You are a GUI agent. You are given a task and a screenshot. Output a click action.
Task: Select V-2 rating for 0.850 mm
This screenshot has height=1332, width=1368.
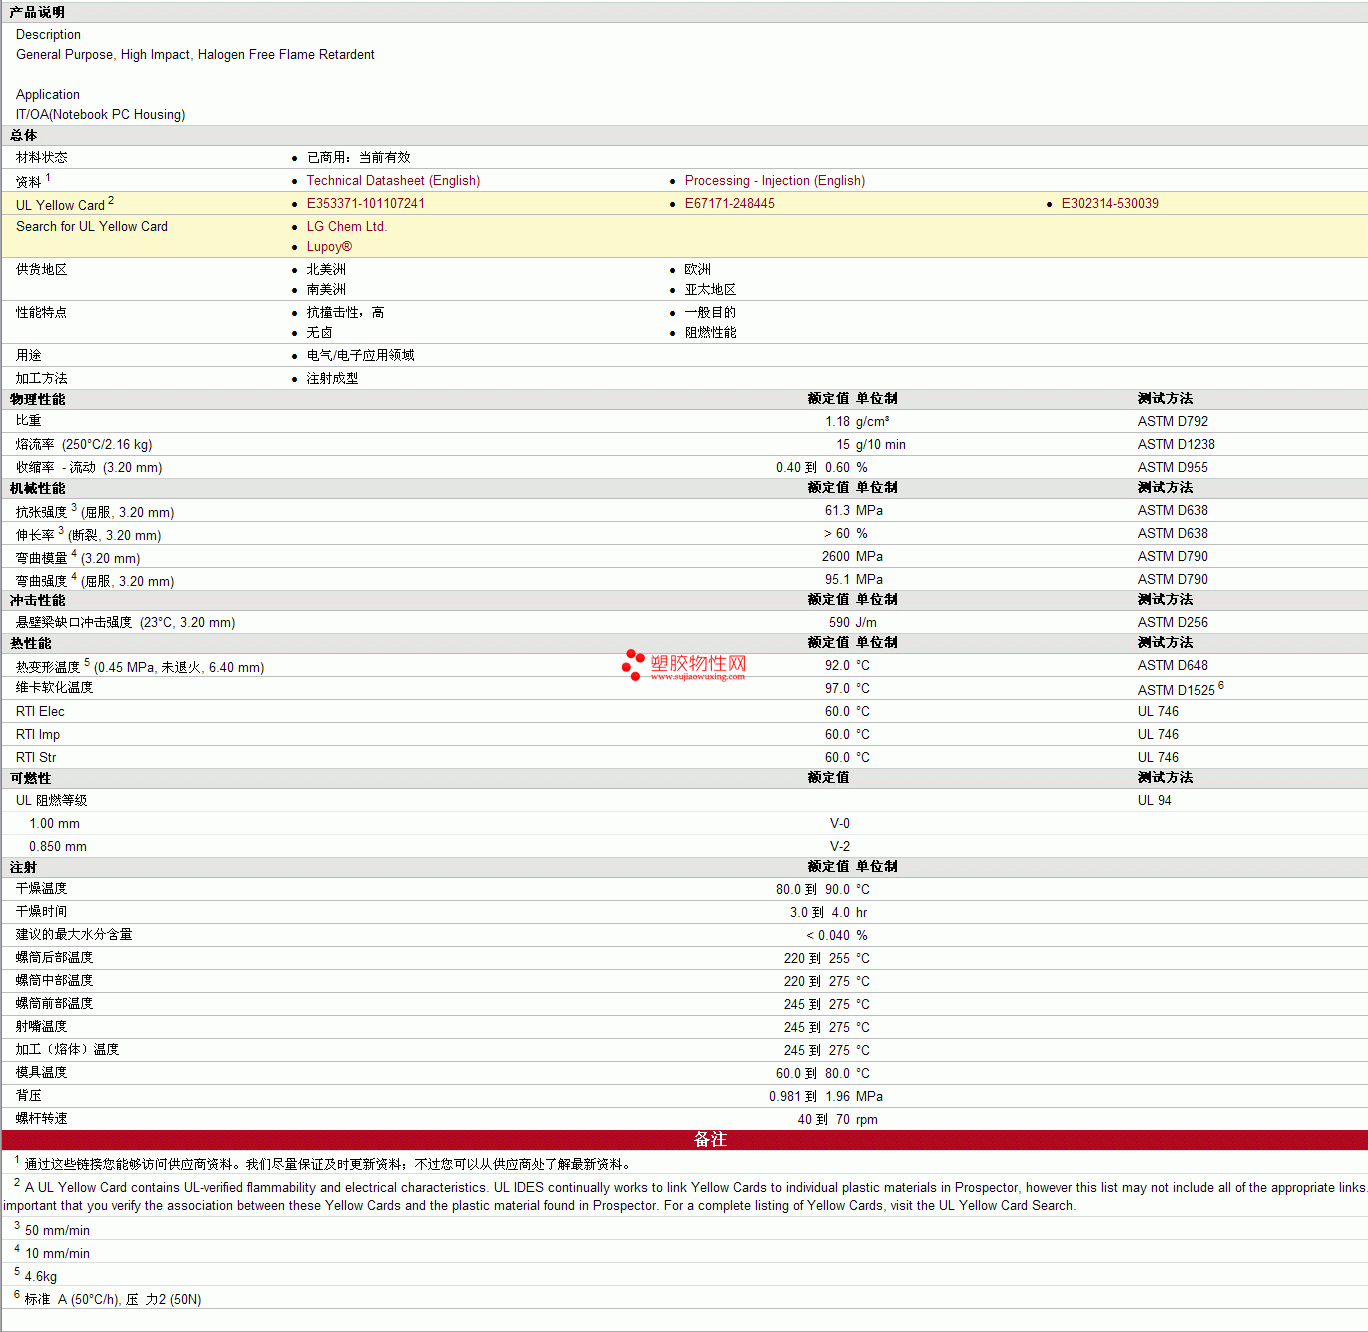839,847
